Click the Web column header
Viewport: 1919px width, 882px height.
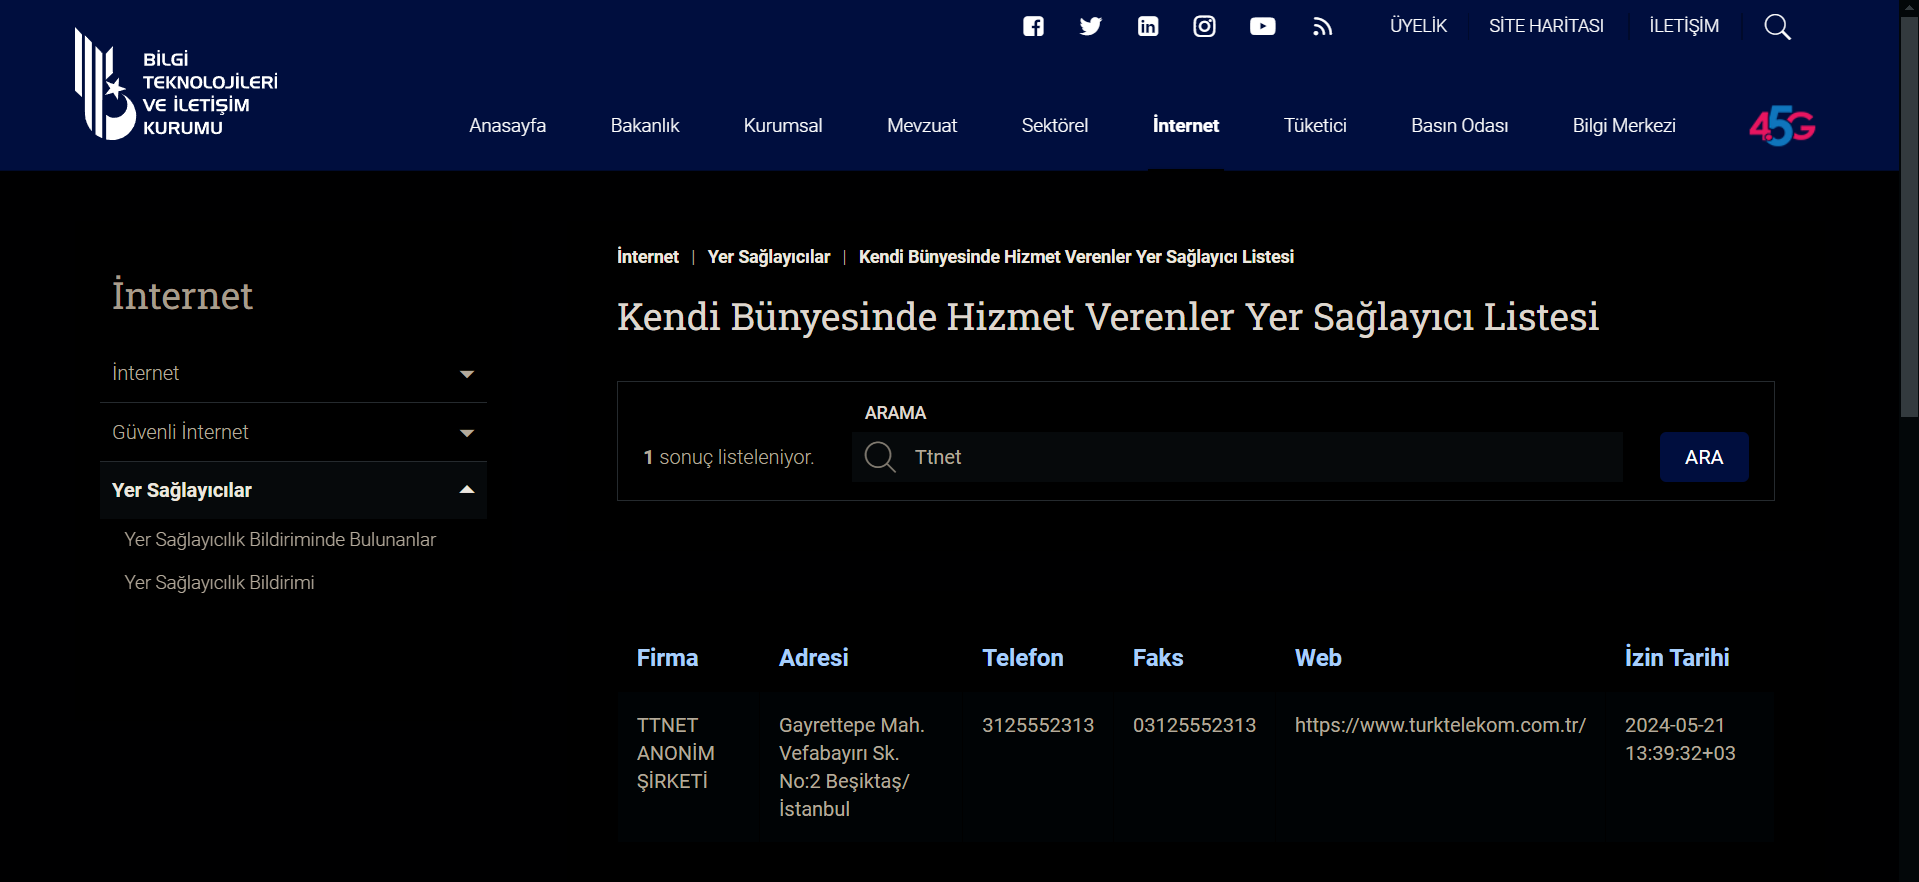pyautogui.click(x=1318, y=658)
